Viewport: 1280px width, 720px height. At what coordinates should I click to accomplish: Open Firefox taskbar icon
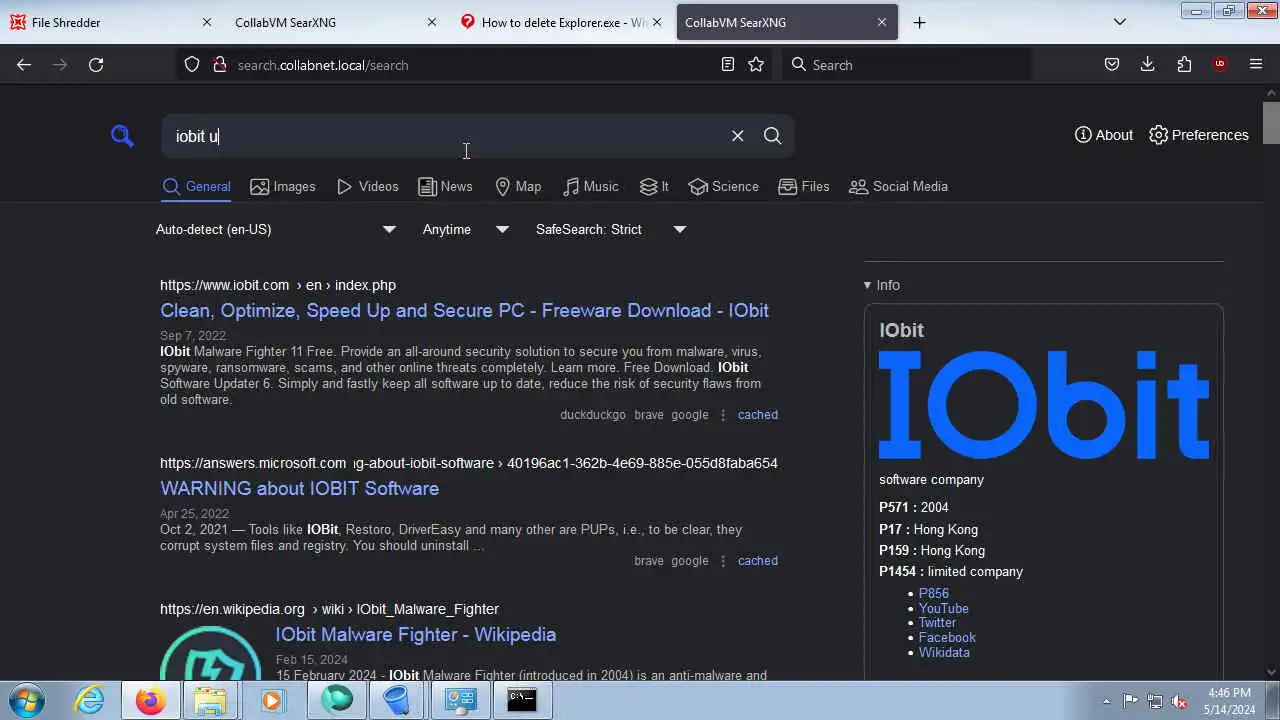[151, 700]
